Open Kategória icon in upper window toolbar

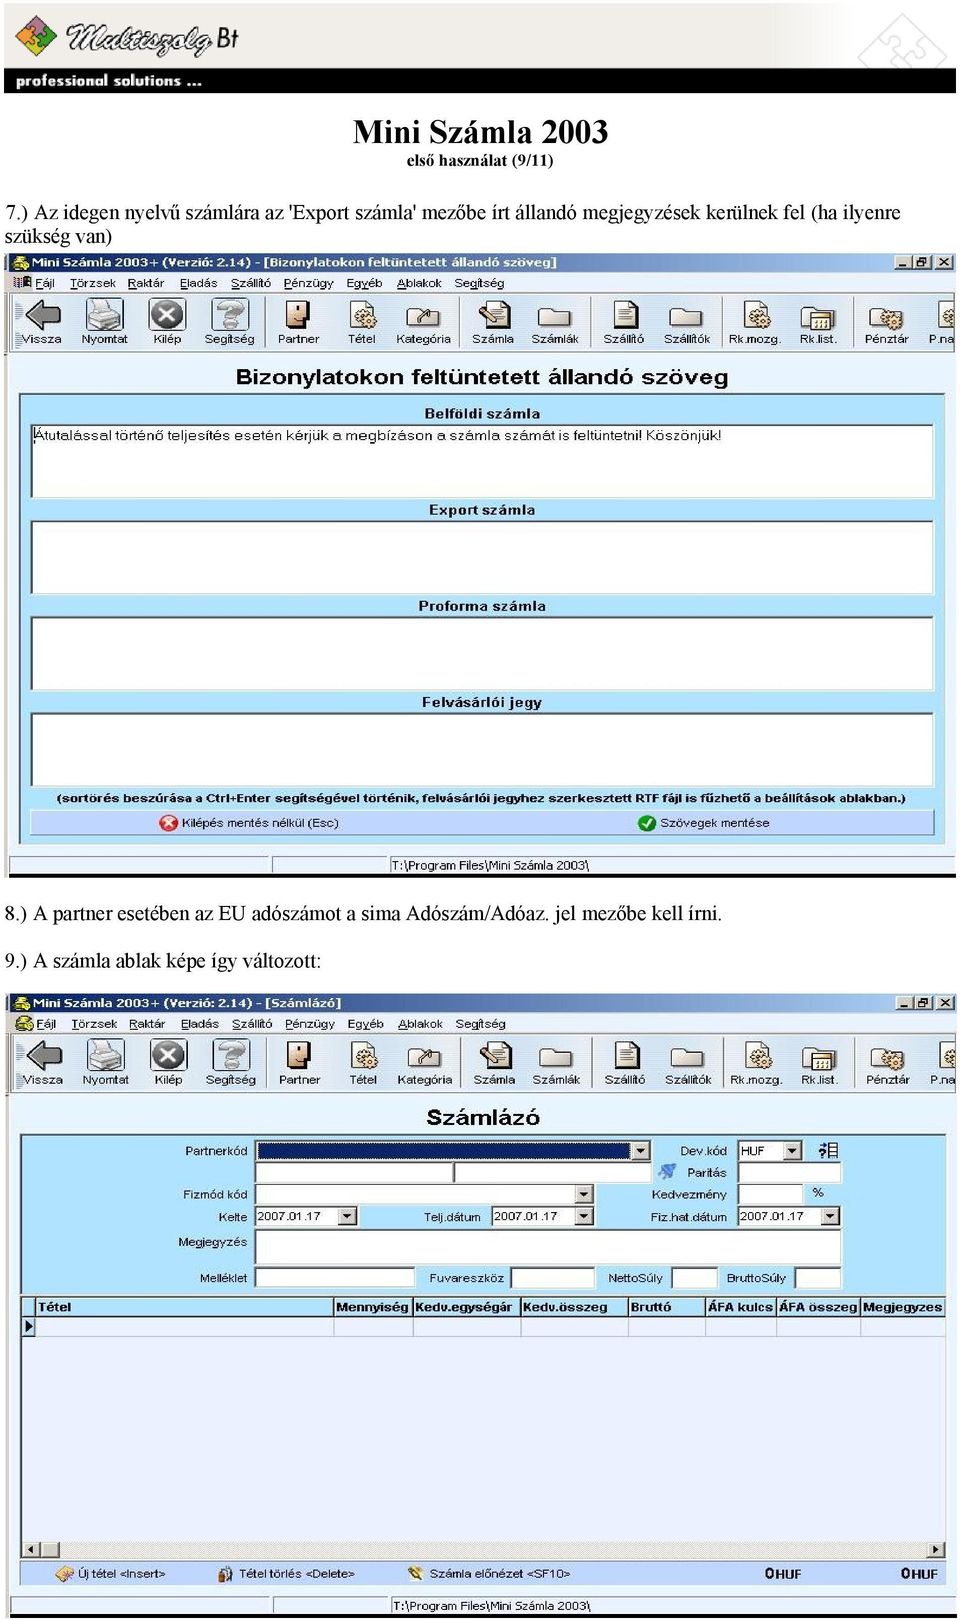click(x=423, y=316)
